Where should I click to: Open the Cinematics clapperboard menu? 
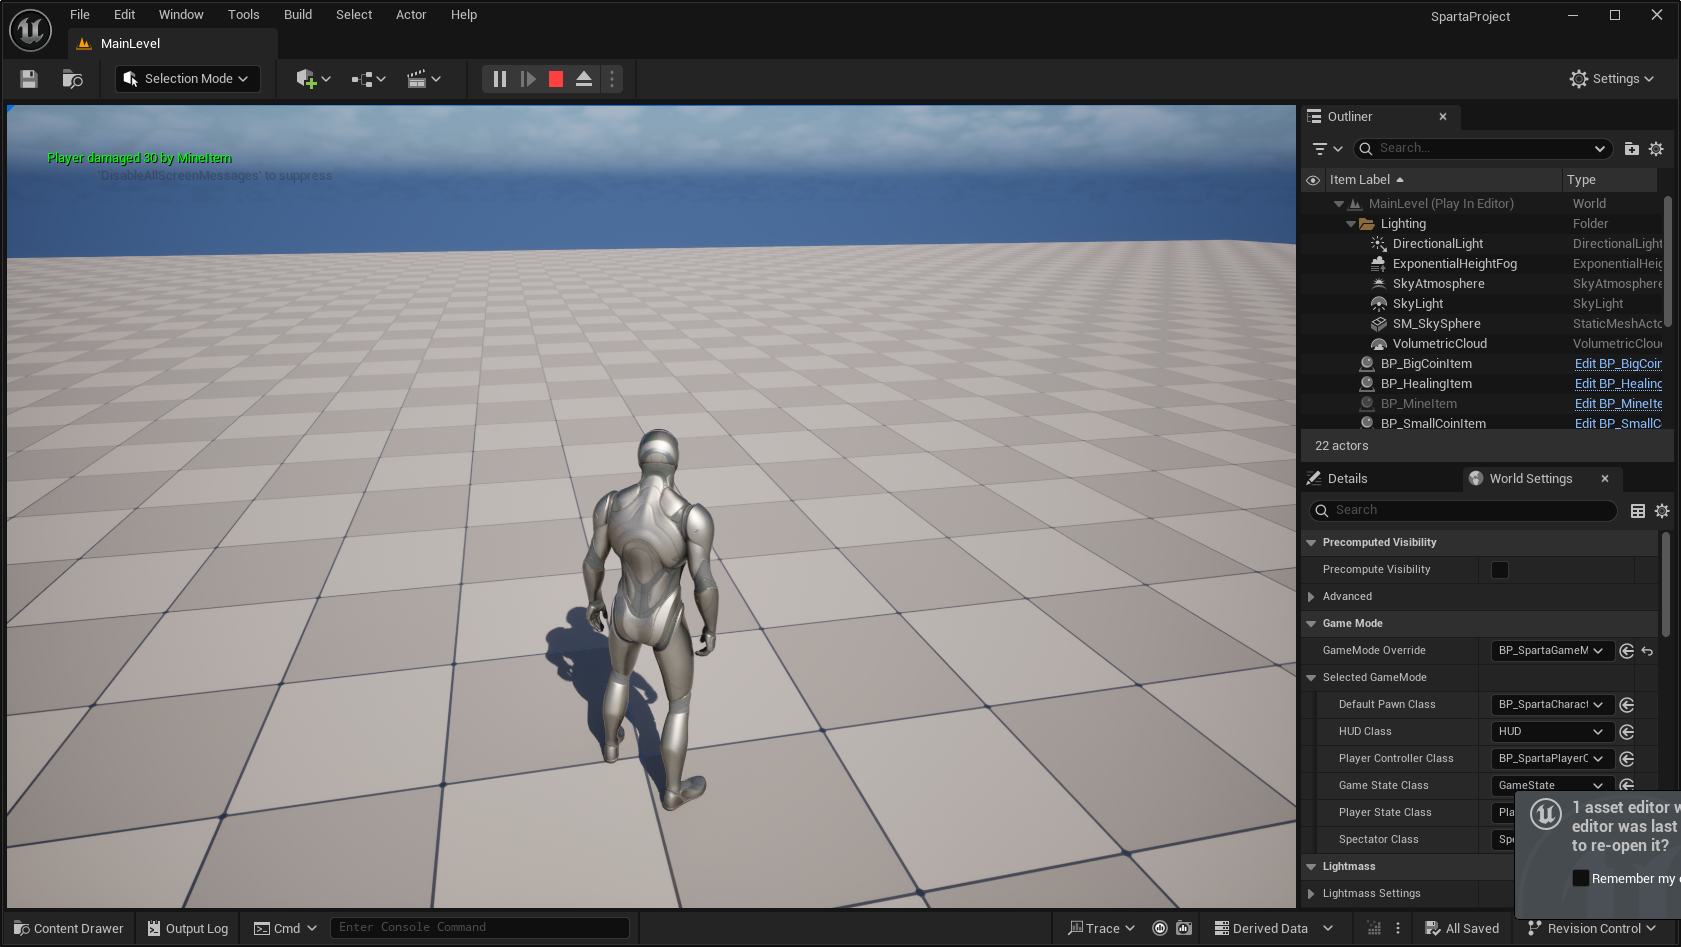tap(423, 79)
